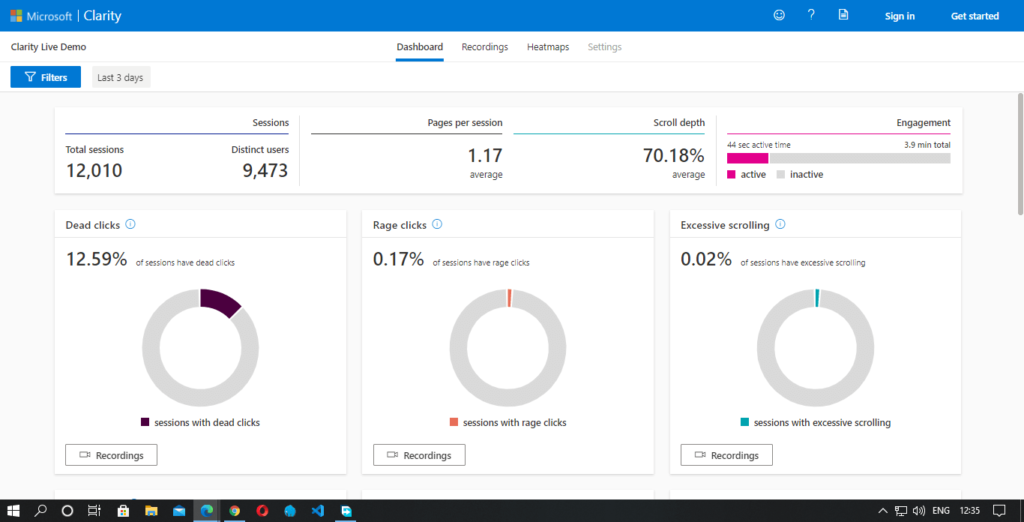Screen dimensions: 1024x522
Task: Click the 1.17 pages per session value
Action: click(485, 156)
